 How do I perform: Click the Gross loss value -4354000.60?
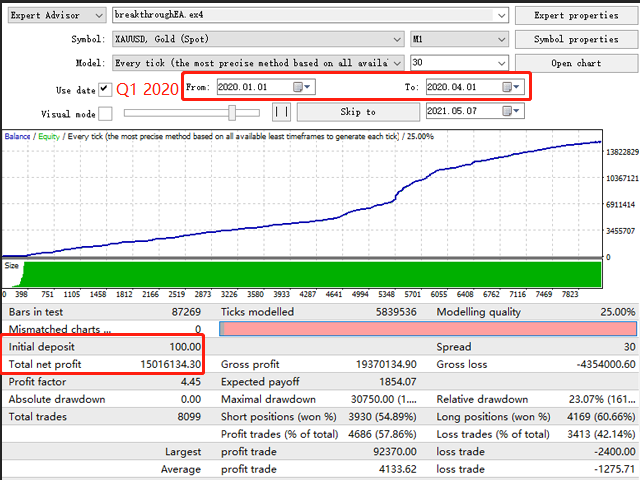point(606,364)
